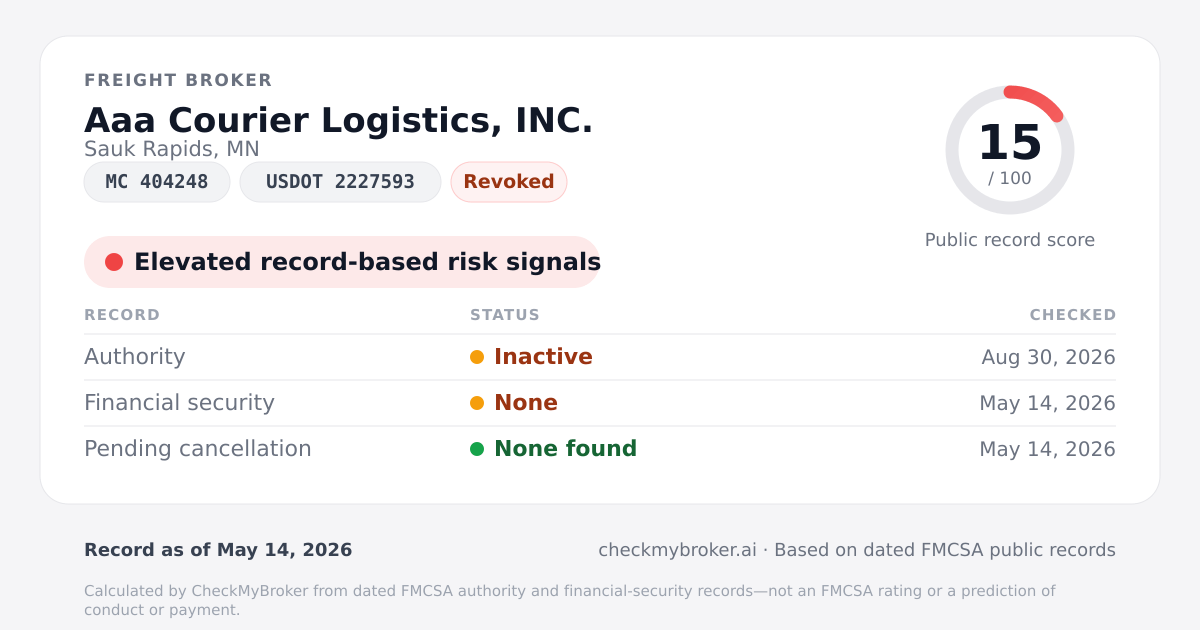This screenshot has height=630, width=1200.
Task: Select the Financial security record row
Action: click(x=600, y=403)
